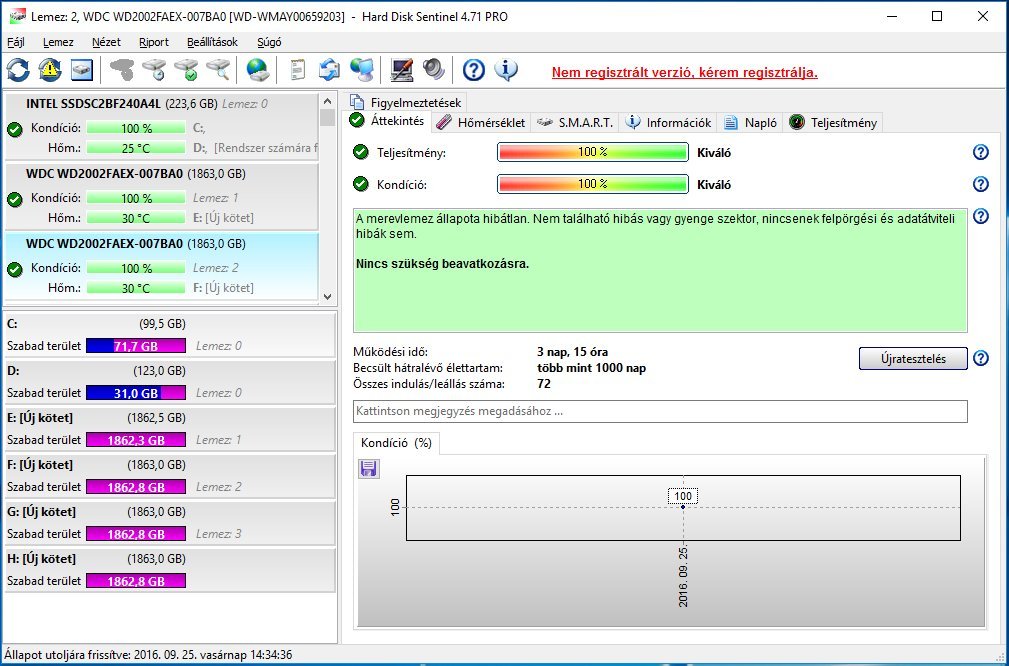Viewport: 1009px width, 666px height.
Task: Click the H: [Új kötet] volume header
Action: [x=41, y=559]
